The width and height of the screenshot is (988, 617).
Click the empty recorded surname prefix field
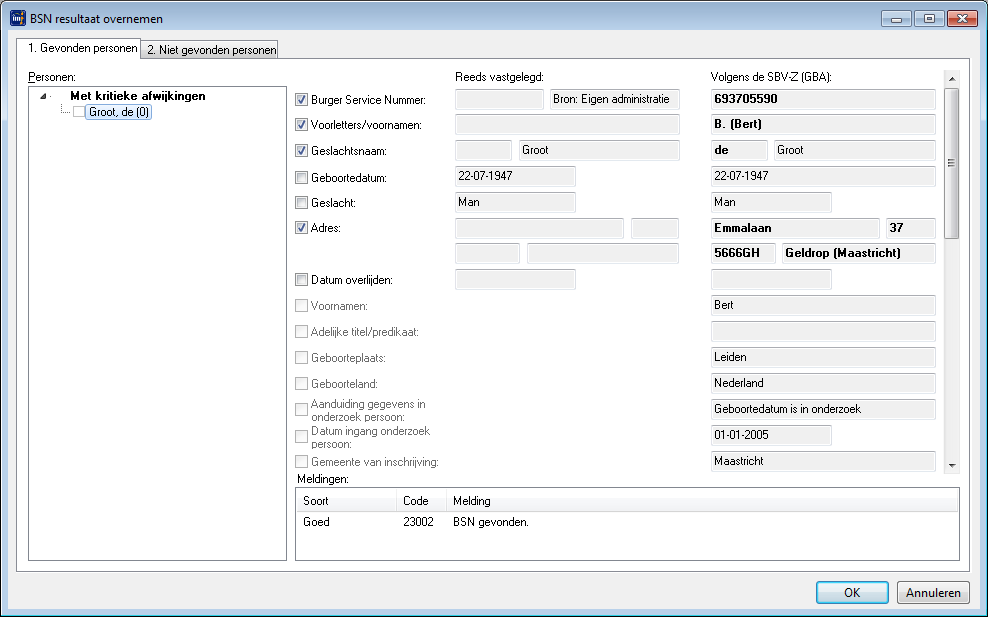[483, 151]
